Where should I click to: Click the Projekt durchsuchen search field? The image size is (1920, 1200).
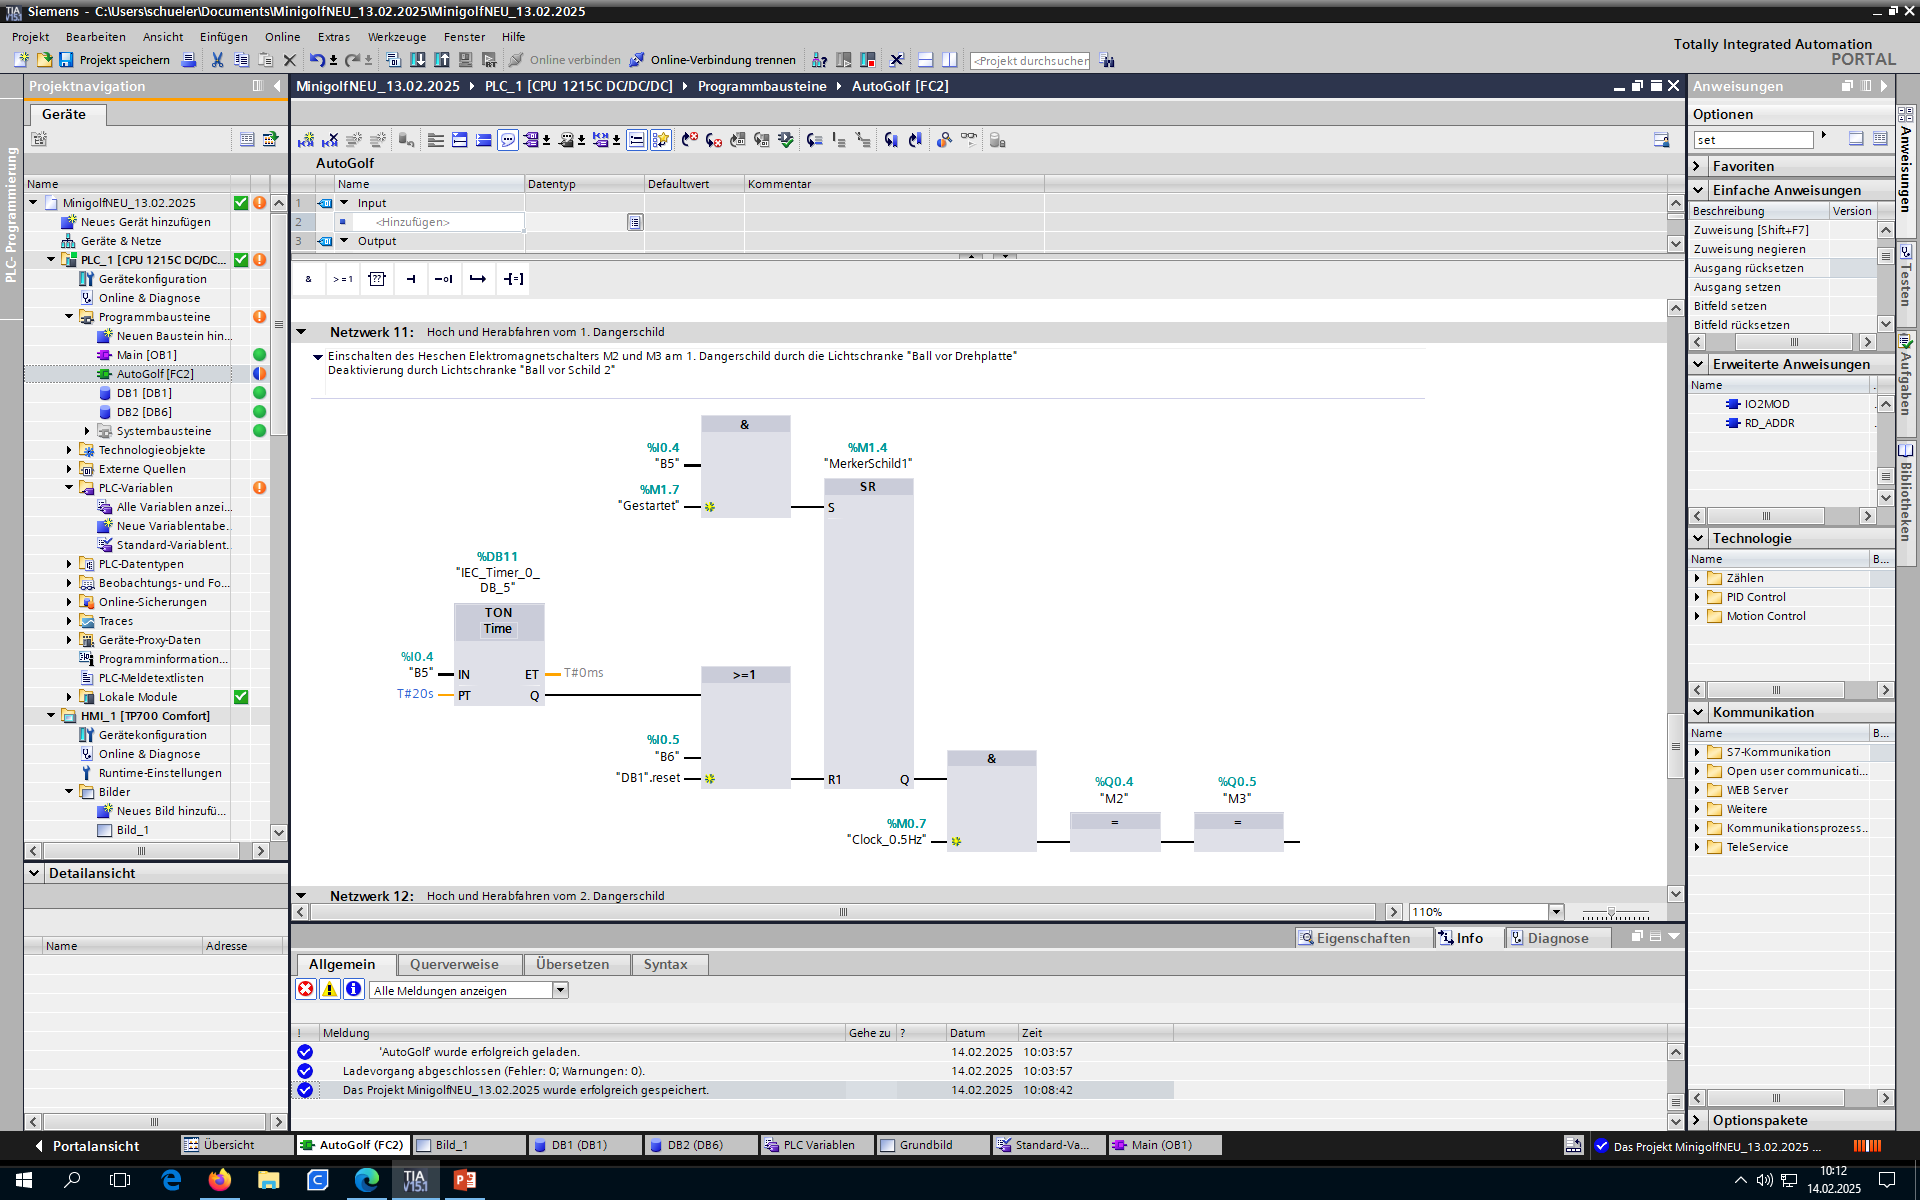1031,61
